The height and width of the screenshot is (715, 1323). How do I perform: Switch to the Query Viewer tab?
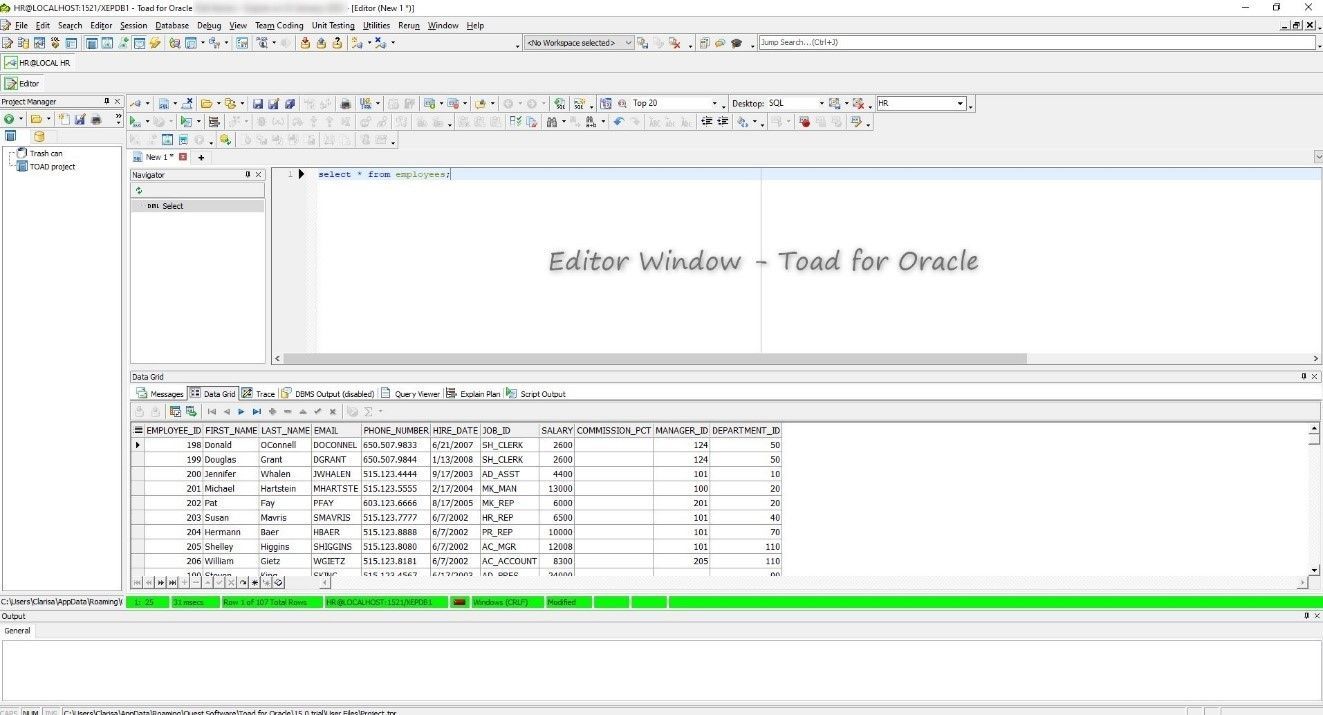click(410, 394)
